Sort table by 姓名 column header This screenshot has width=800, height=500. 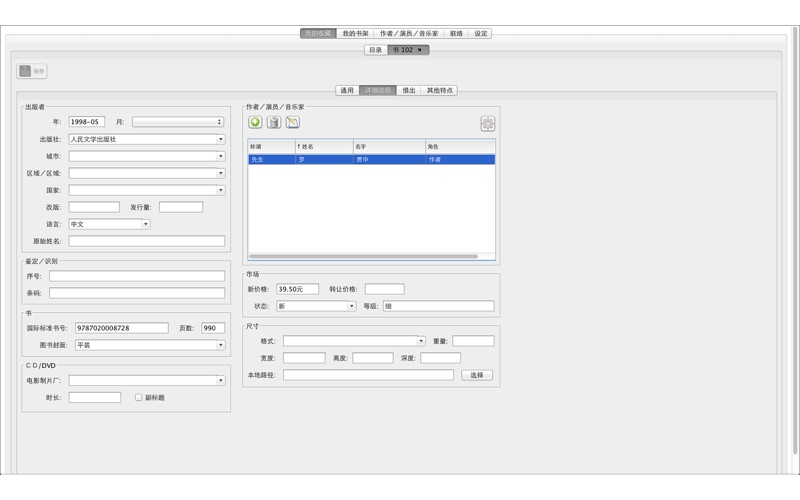tap(324, 146)
